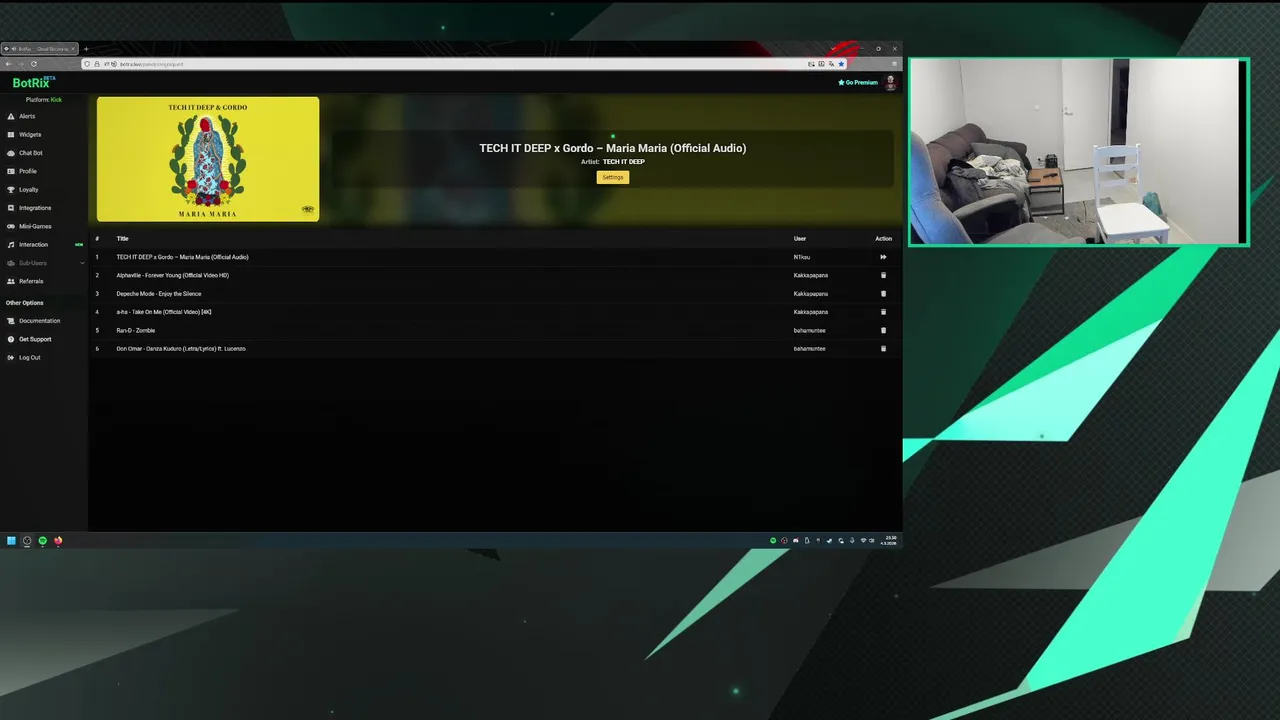Click the artist name TECH IT DEEP

(x=624, y=162)
